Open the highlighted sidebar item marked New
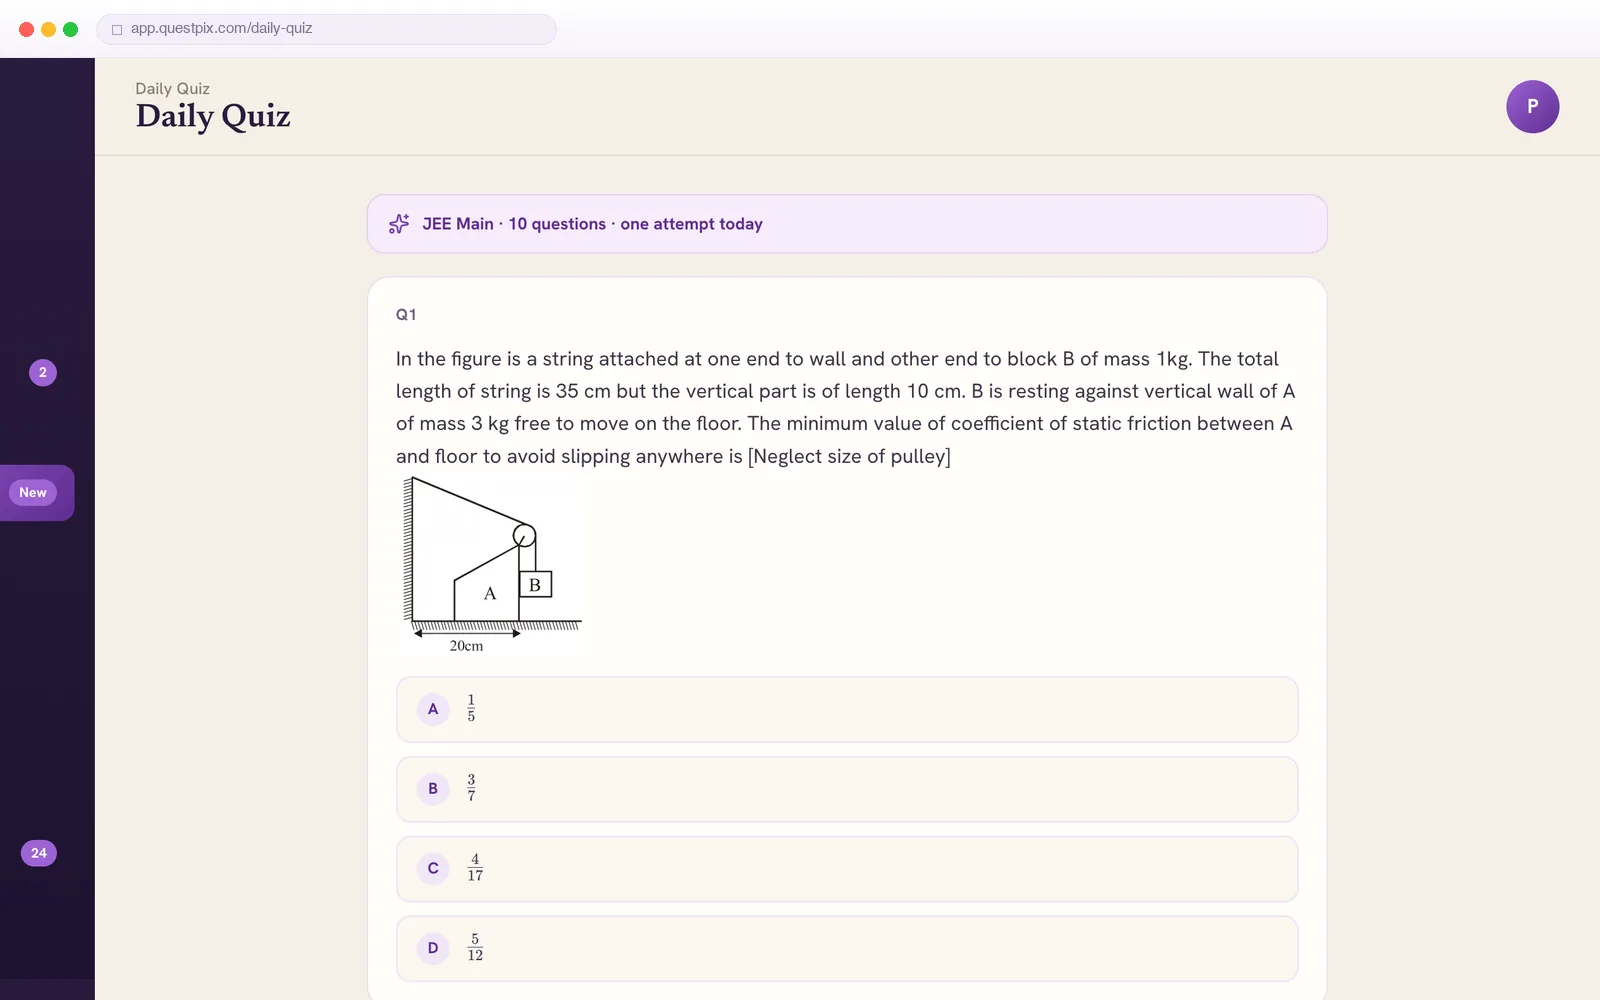Screen dimensions: 1600x1000 37,493
